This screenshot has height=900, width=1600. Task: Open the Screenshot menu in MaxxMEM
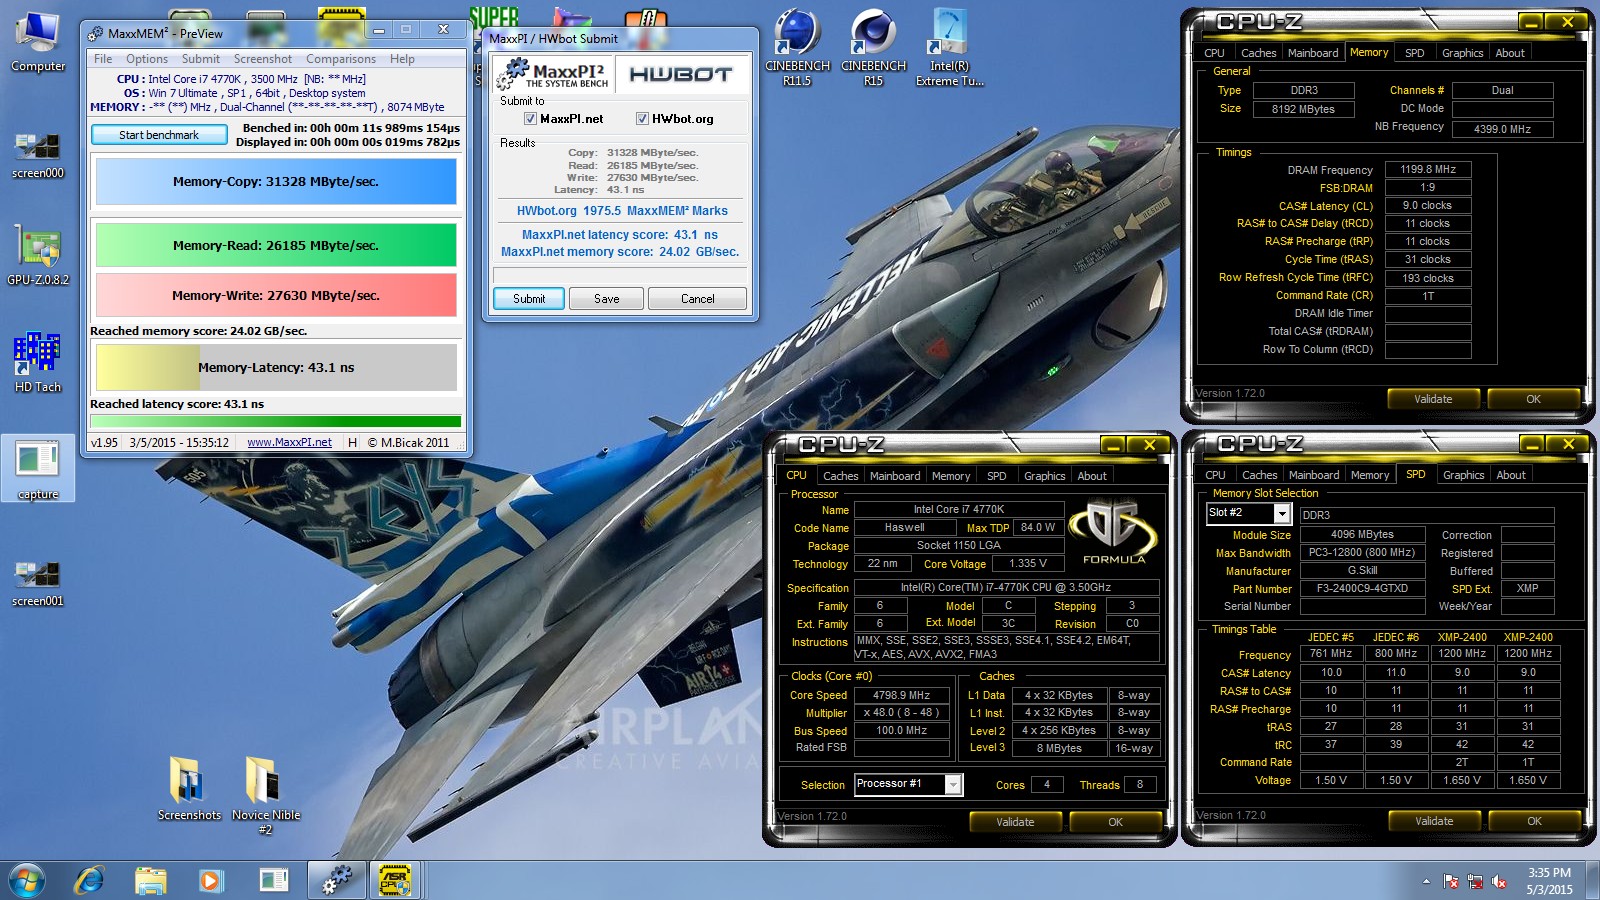coord(263,59)
